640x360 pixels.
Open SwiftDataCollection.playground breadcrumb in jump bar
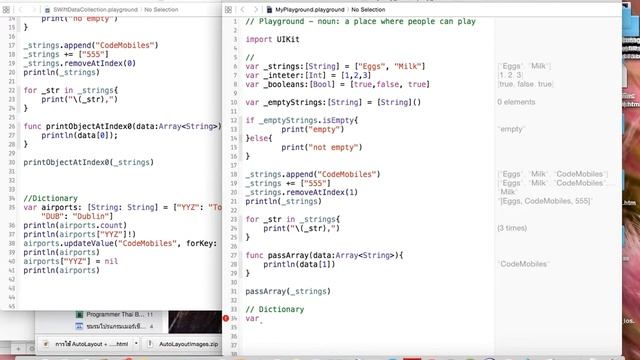pos(91,9)
